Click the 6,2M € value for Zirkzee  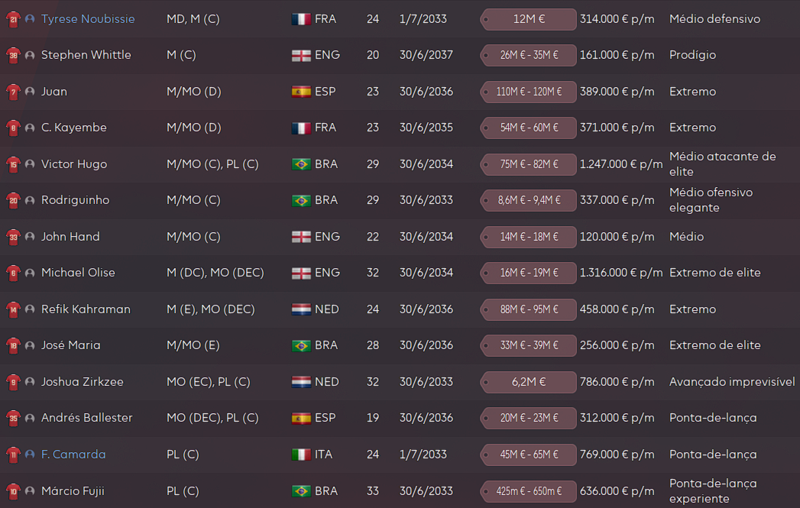tap(529, 382)
